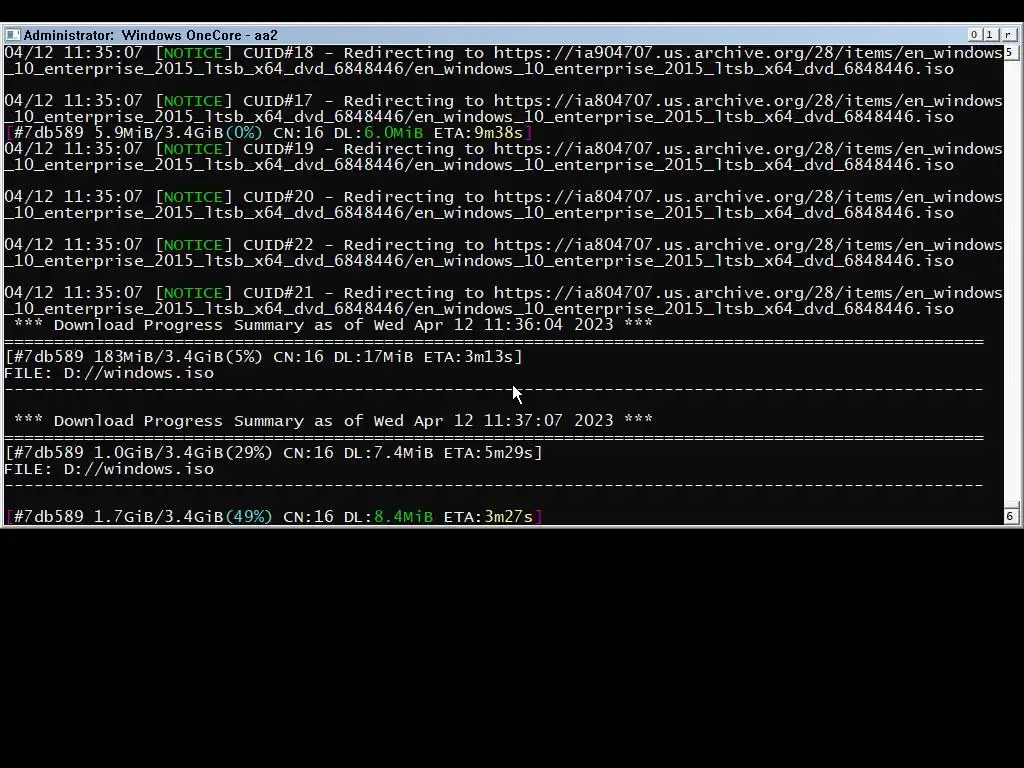The width and height of the screenshot is (1024, 768).
Task: Click the CUID#18 redirect notice line
Action: coord(504,61)
